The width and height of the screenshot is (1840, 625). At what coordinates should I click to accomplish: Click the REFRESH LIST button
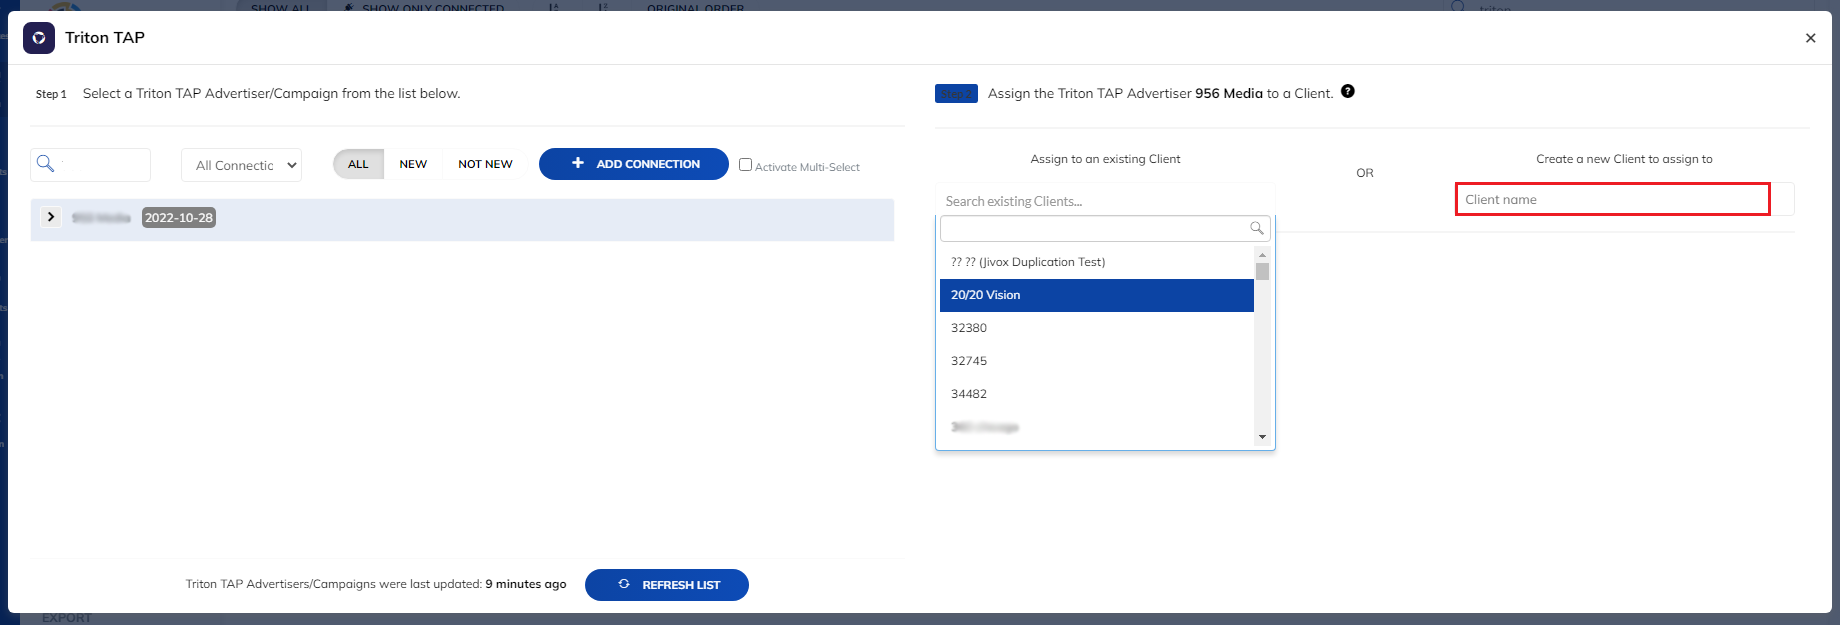667,585
